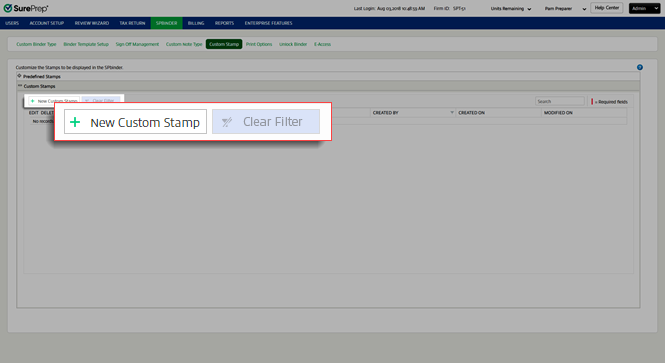Click the 'Customize the Stamps' description text
Screen dimensions: 665x363
70,67
